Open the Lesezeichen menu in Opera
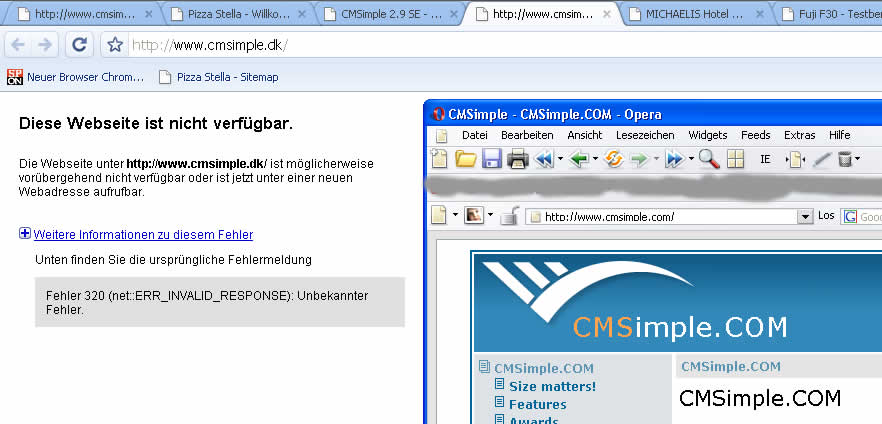 (645, 135)
